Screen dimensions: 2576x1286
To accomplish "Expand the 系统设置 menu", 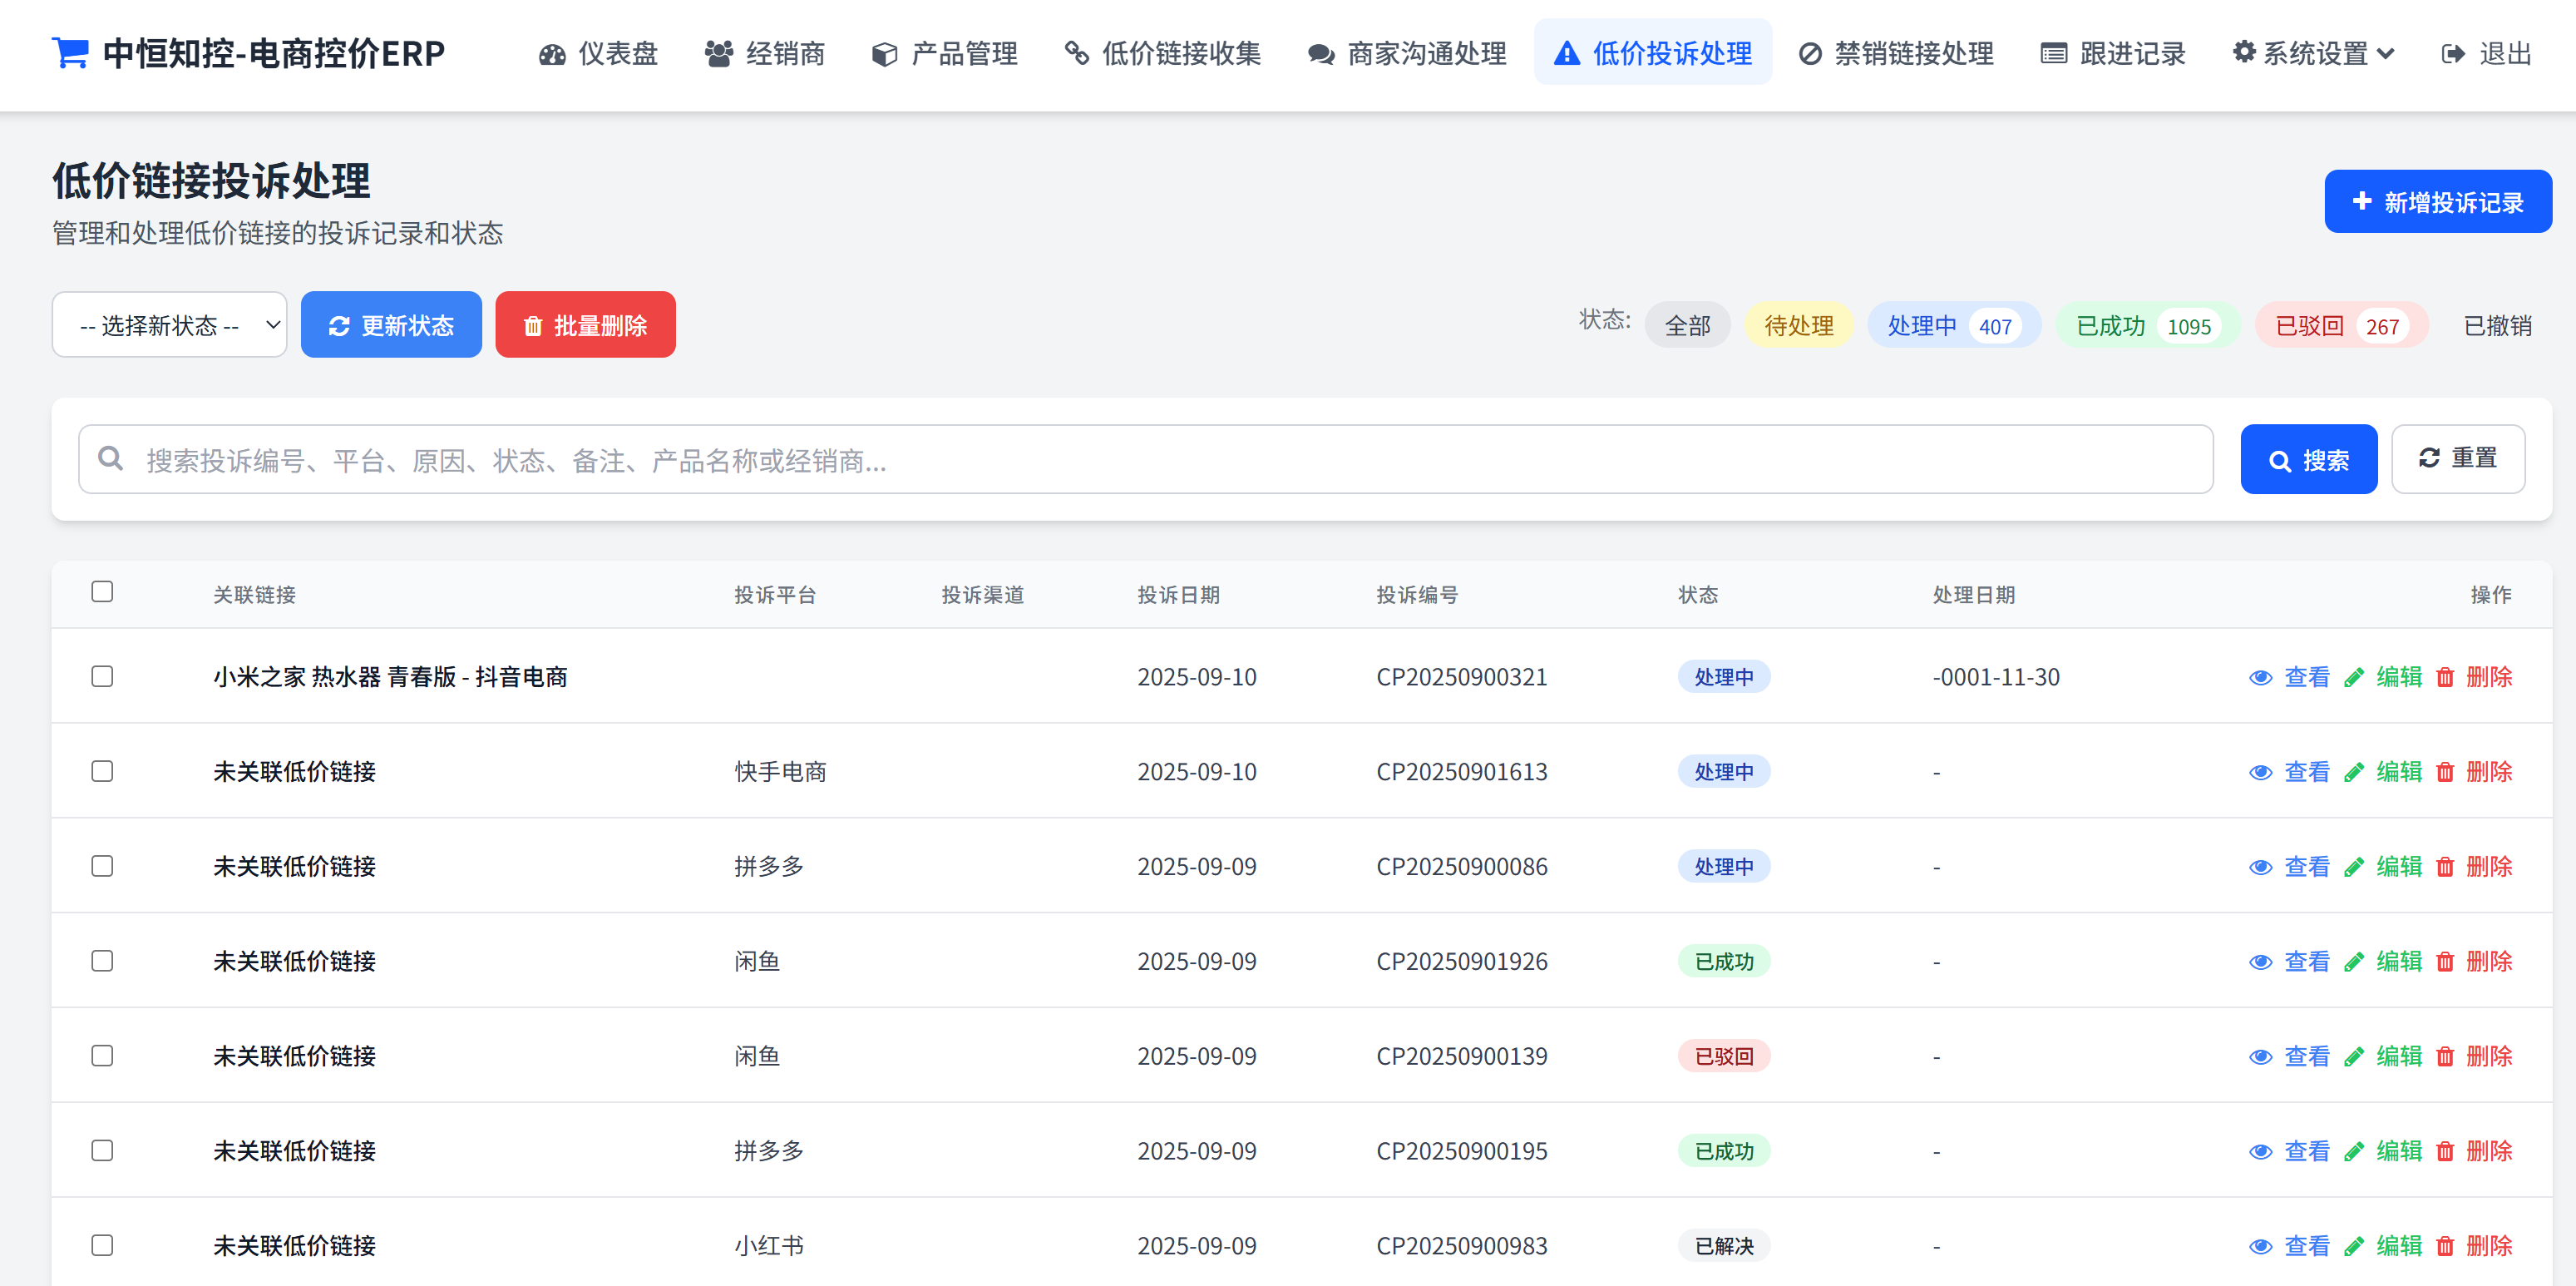I will click(2313, 54).
